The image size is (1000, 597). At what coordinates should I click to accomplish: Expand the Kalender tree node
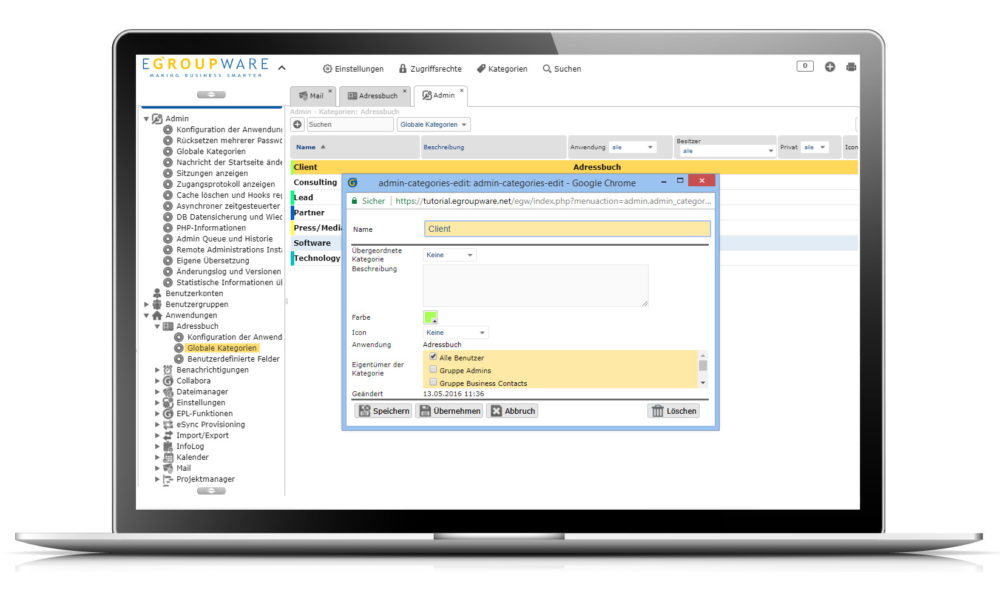pos(157,457)
